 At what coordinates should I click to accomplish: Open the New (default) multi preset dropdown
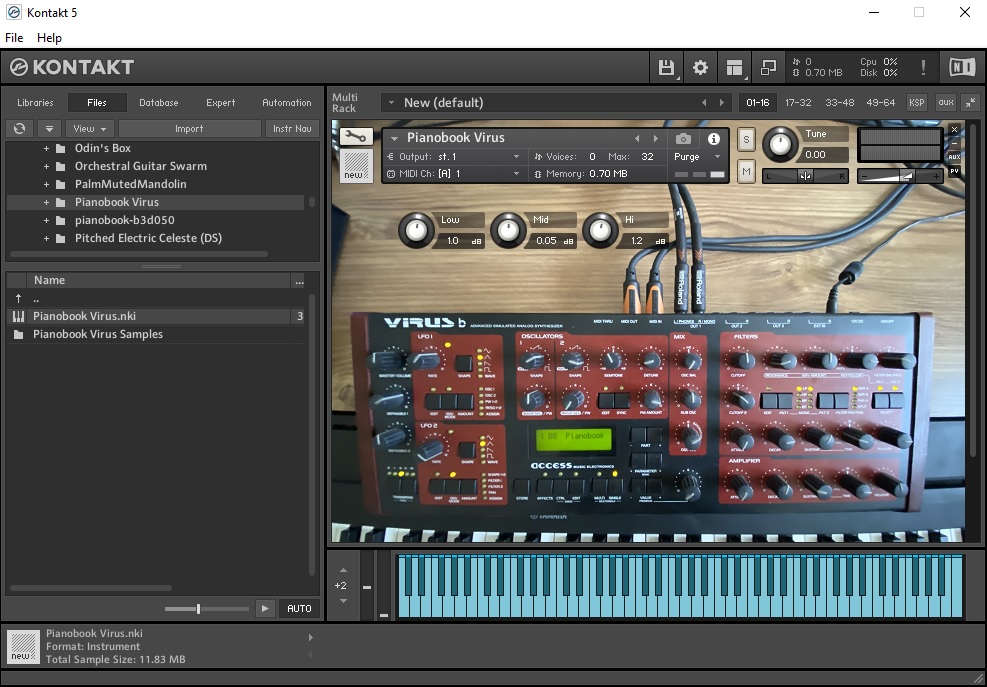(x=391, y=103)
